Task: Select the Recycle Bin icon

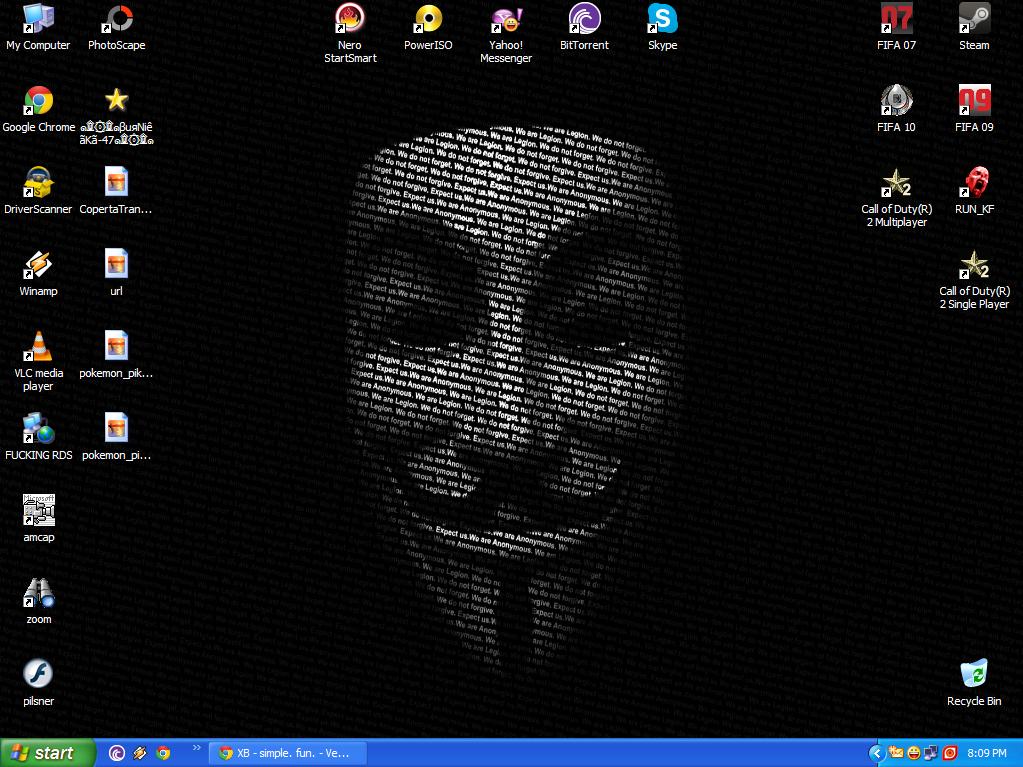Action: coord(974,683)
